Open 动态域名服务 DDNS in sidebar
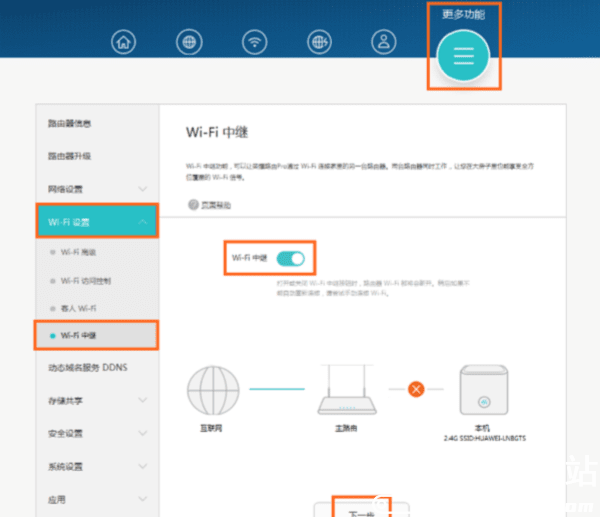Viewport: 600px width, 517px height. click(x=88, y=368)
